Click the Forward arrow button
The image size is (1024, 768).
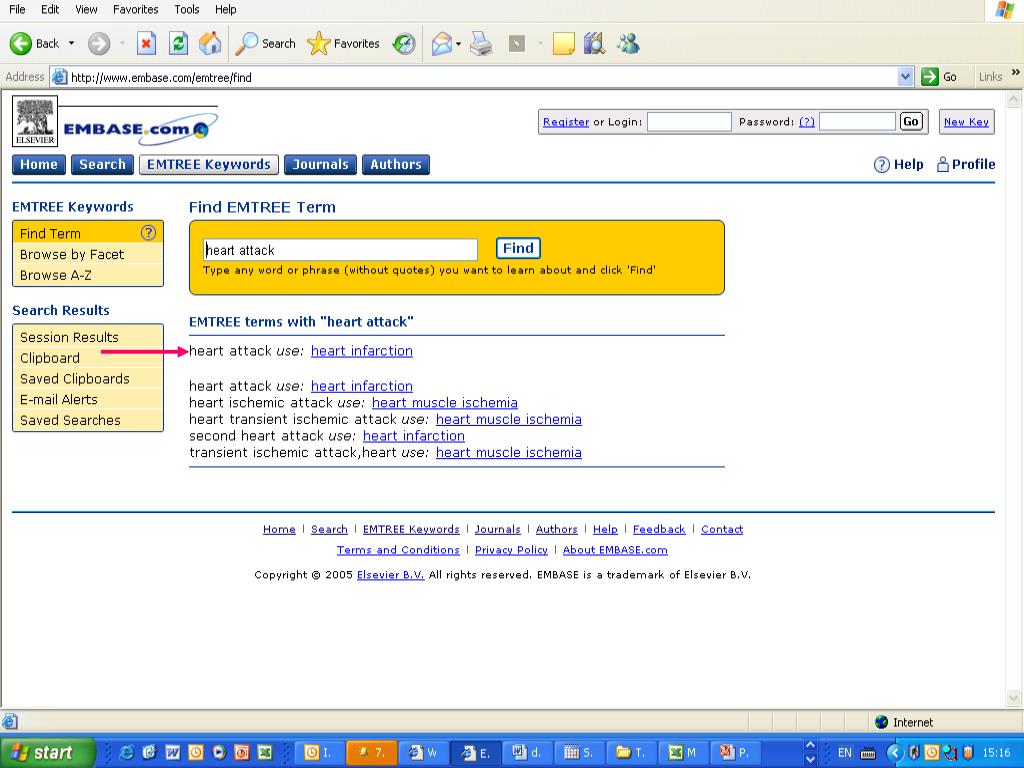tap(99, 44)
